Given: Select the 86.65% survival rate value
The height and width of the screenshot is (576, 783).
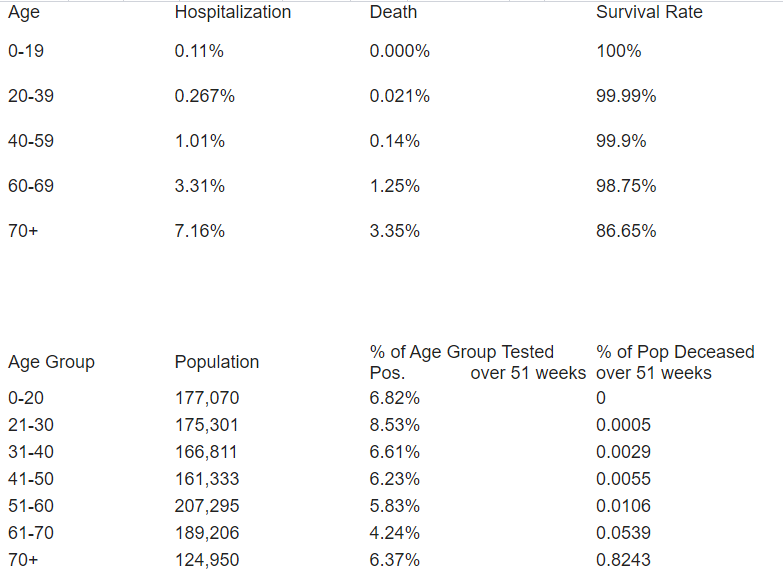Looking at the screenshot, I should 626,231.
